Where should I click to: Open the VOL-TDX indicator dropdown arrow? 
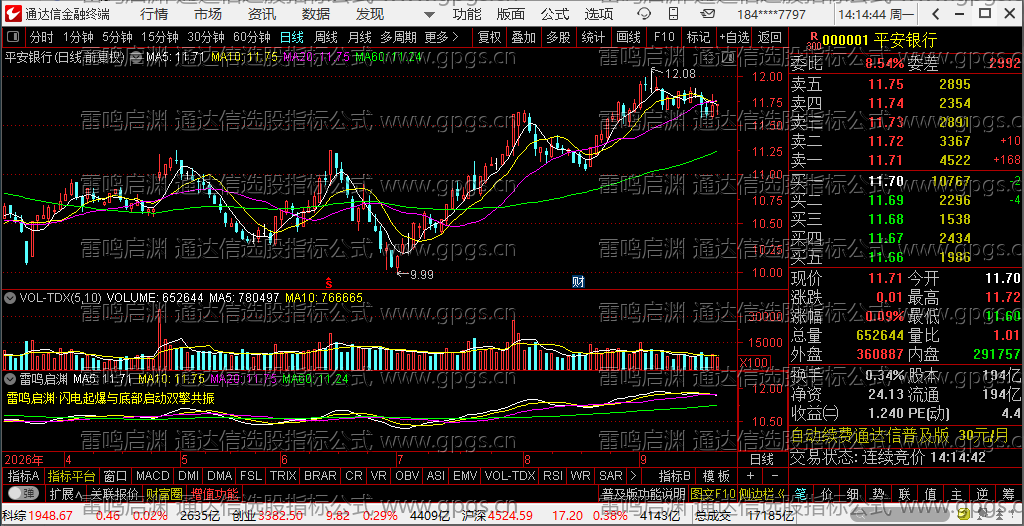click(x=10, y=297)
